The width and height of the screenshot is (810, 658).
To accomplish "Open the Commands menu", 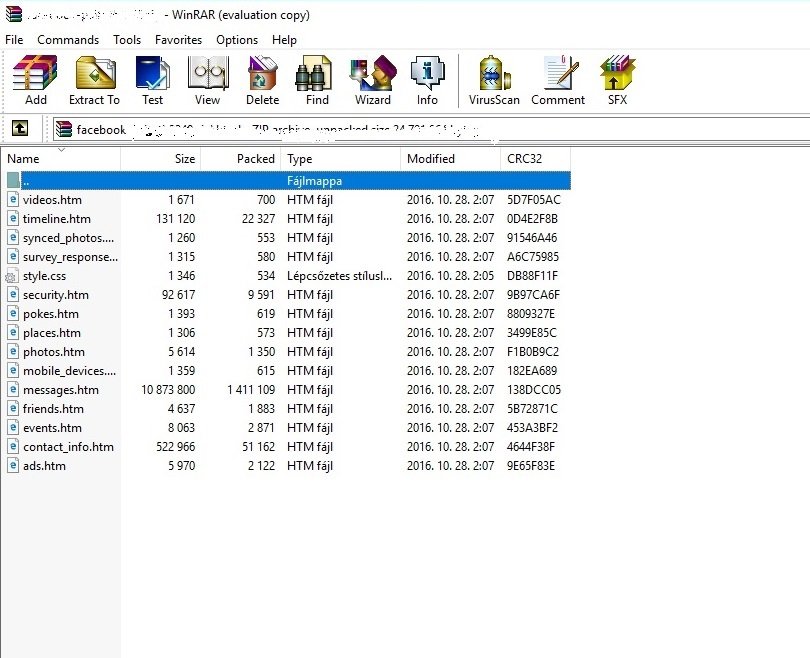I will click(x=68, y=40).
